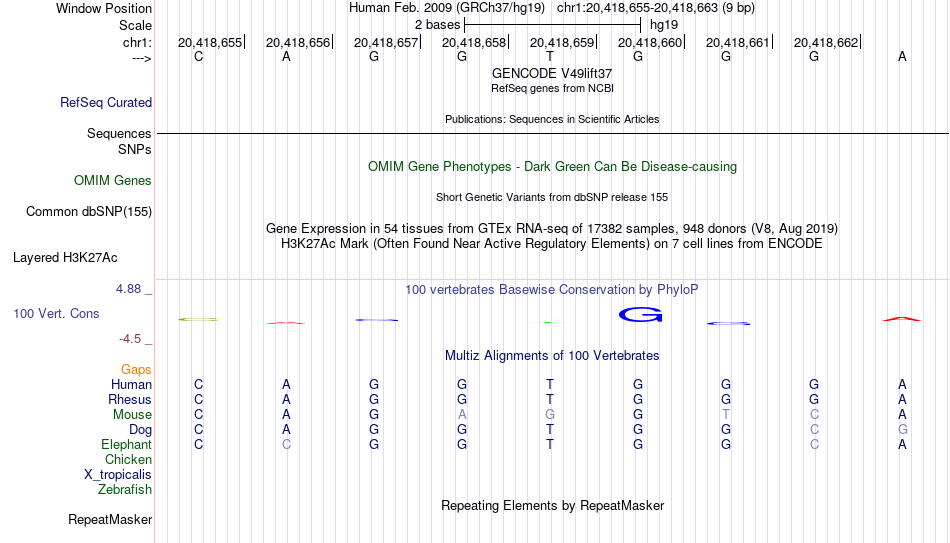Click the A base in the Elephant row
This screenshot has height=543, width=950.
tap(902, 445)
